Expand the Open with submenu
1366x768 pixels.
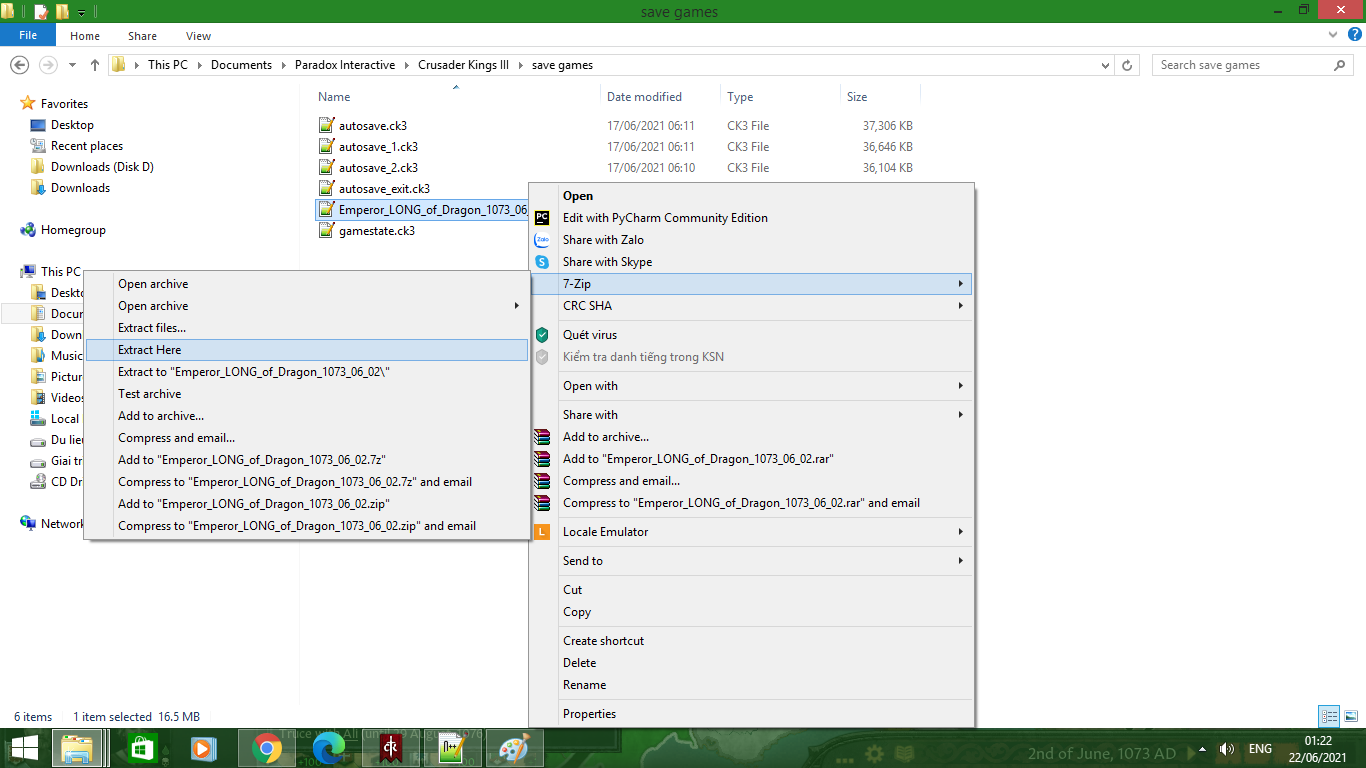751,386
